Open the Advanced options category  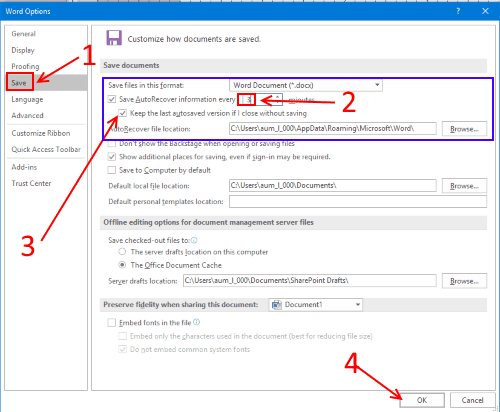click(27, 116)
